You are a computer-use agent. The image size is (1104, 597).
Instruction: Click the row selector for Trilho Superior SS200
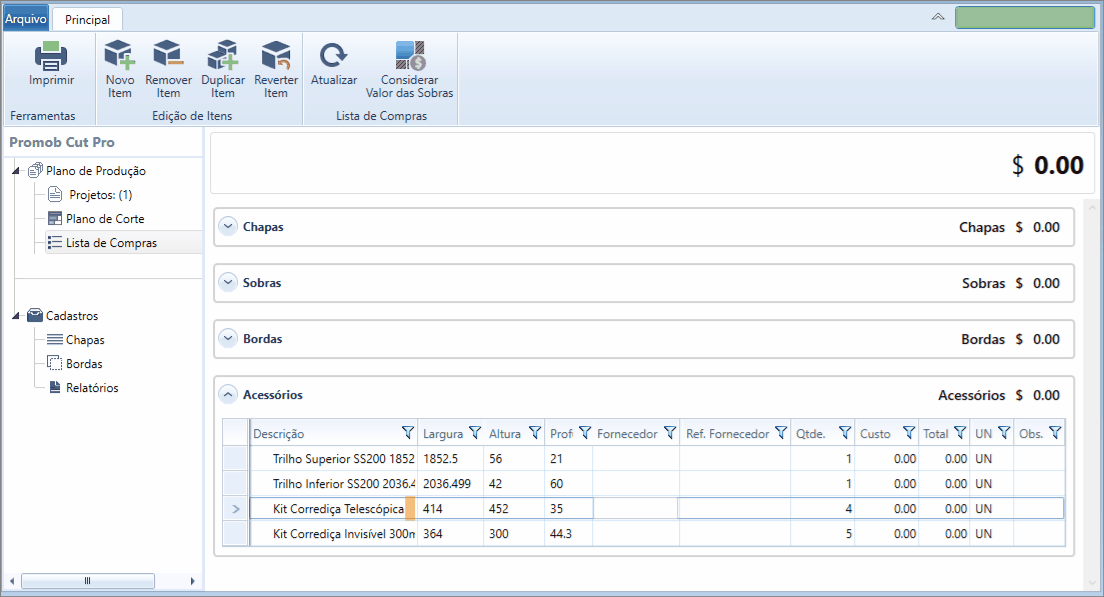235,458
